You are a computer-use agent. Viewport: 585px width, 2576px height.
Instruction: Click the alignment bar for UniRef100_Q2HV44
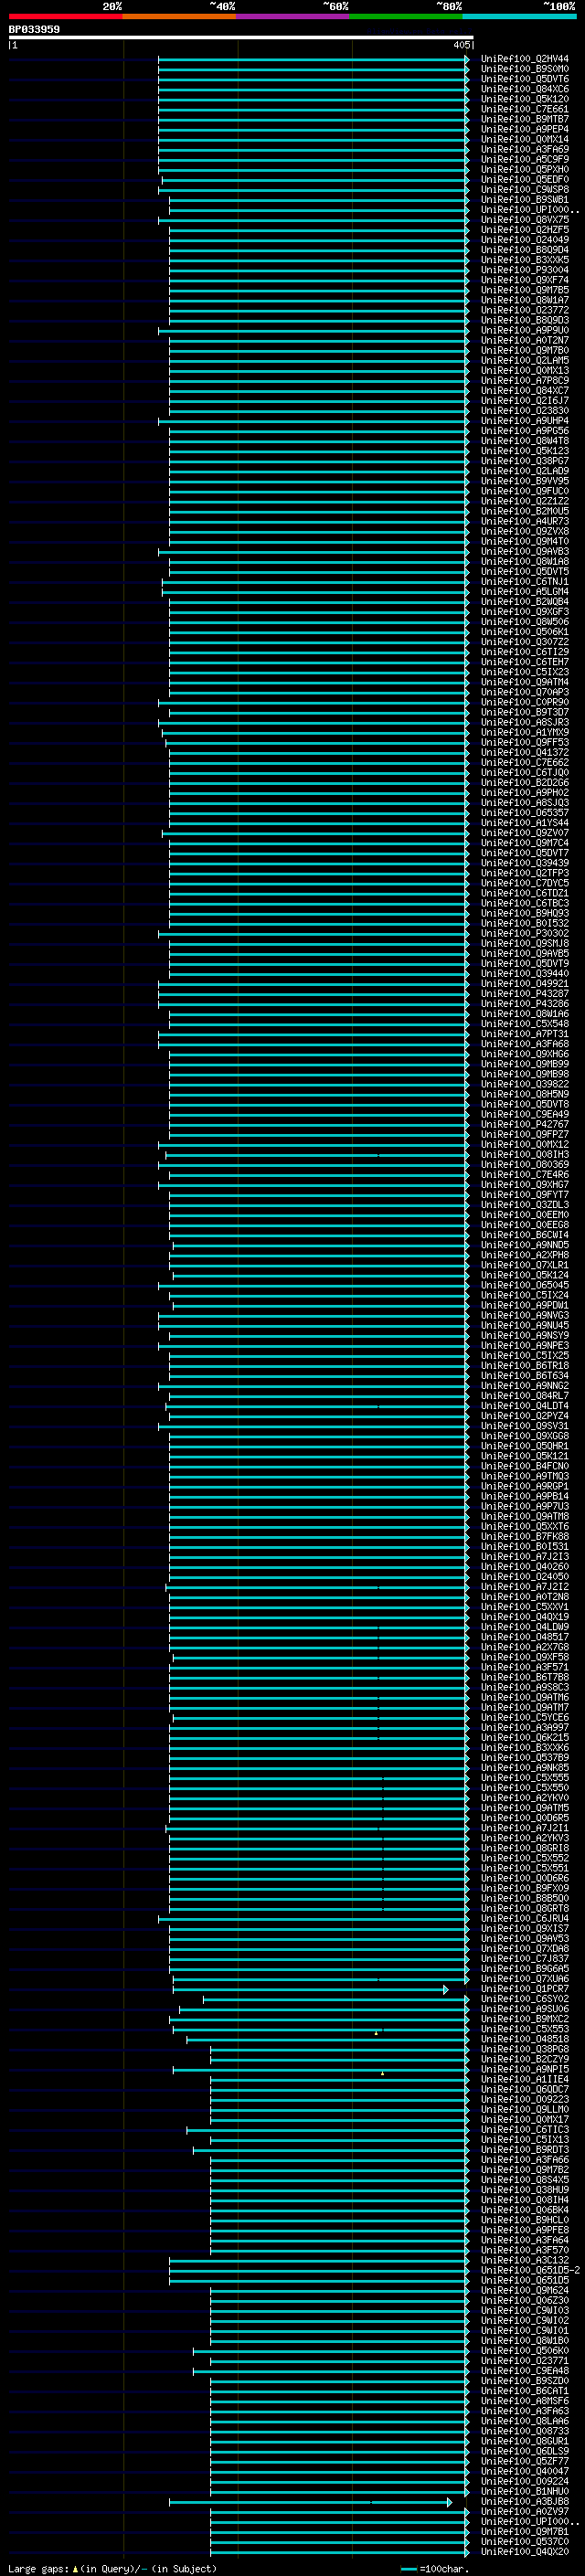[x=313, y=59]
